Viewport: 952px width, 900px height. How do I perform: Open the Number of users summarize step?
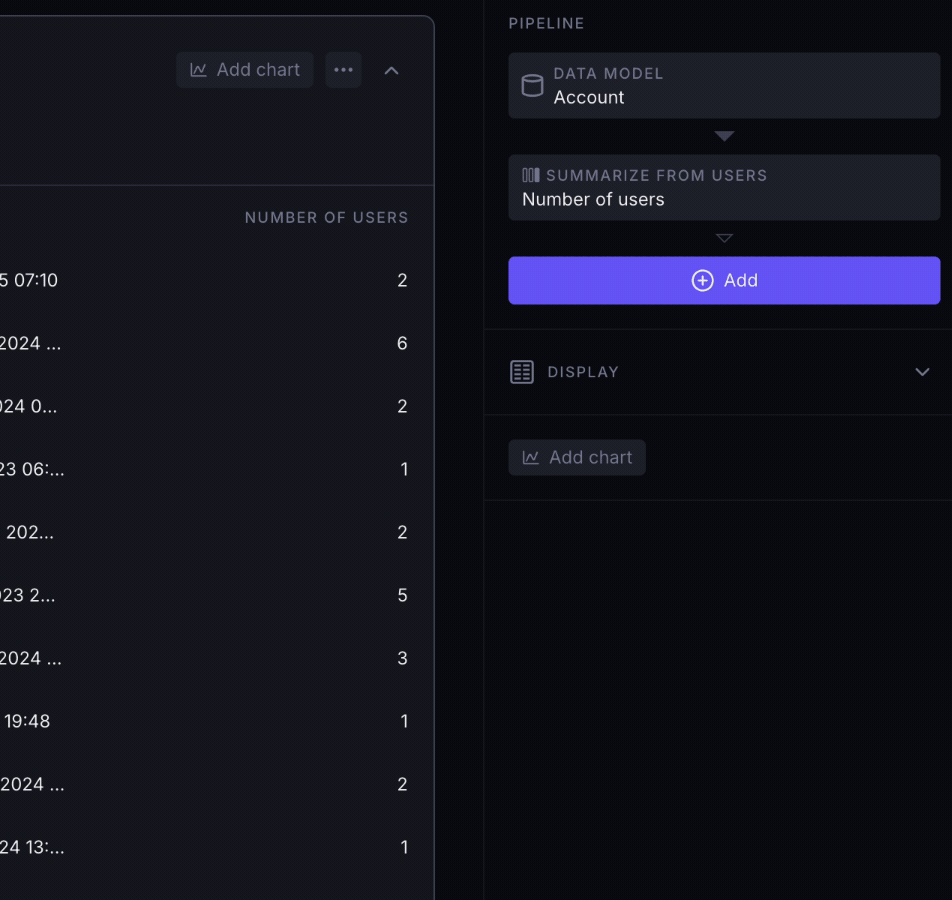pyautogui.click(x=724, y=187)
